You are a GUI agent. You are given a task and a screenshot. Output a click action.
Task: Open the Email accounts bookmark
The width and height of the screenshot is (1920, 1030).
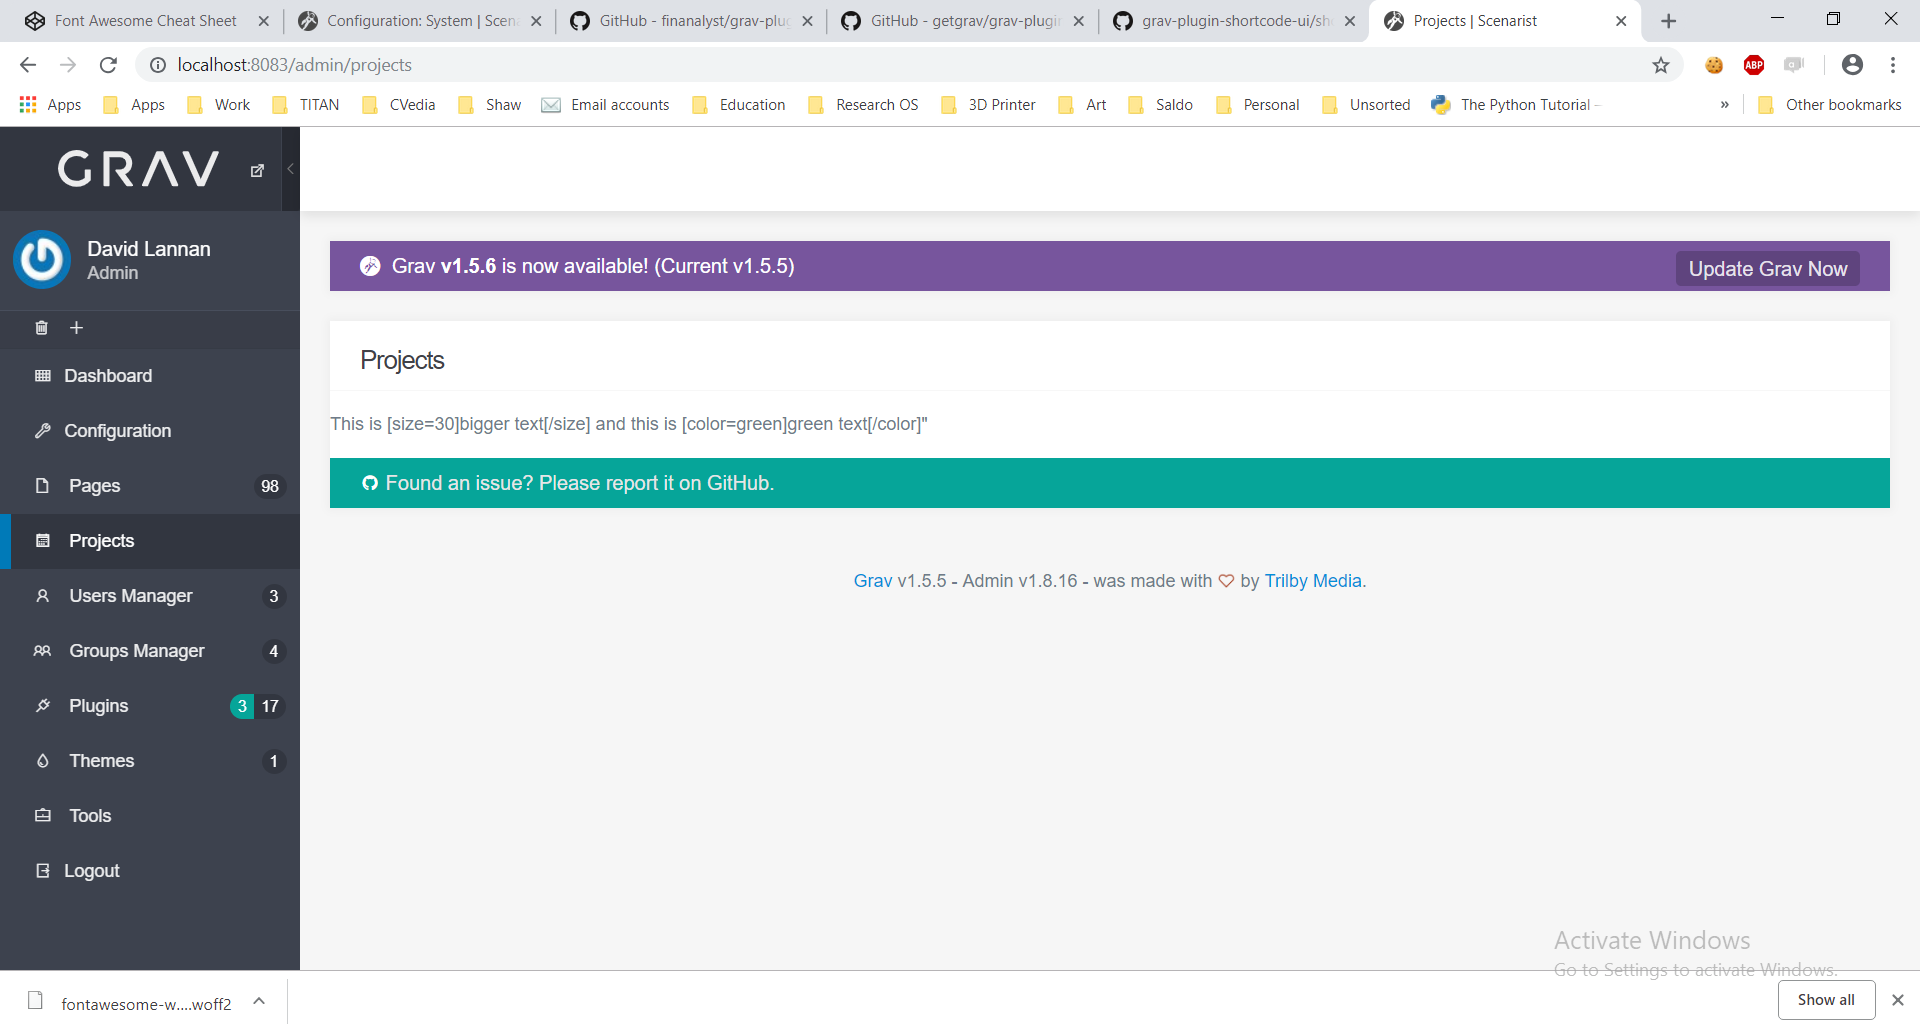[605, 105]
